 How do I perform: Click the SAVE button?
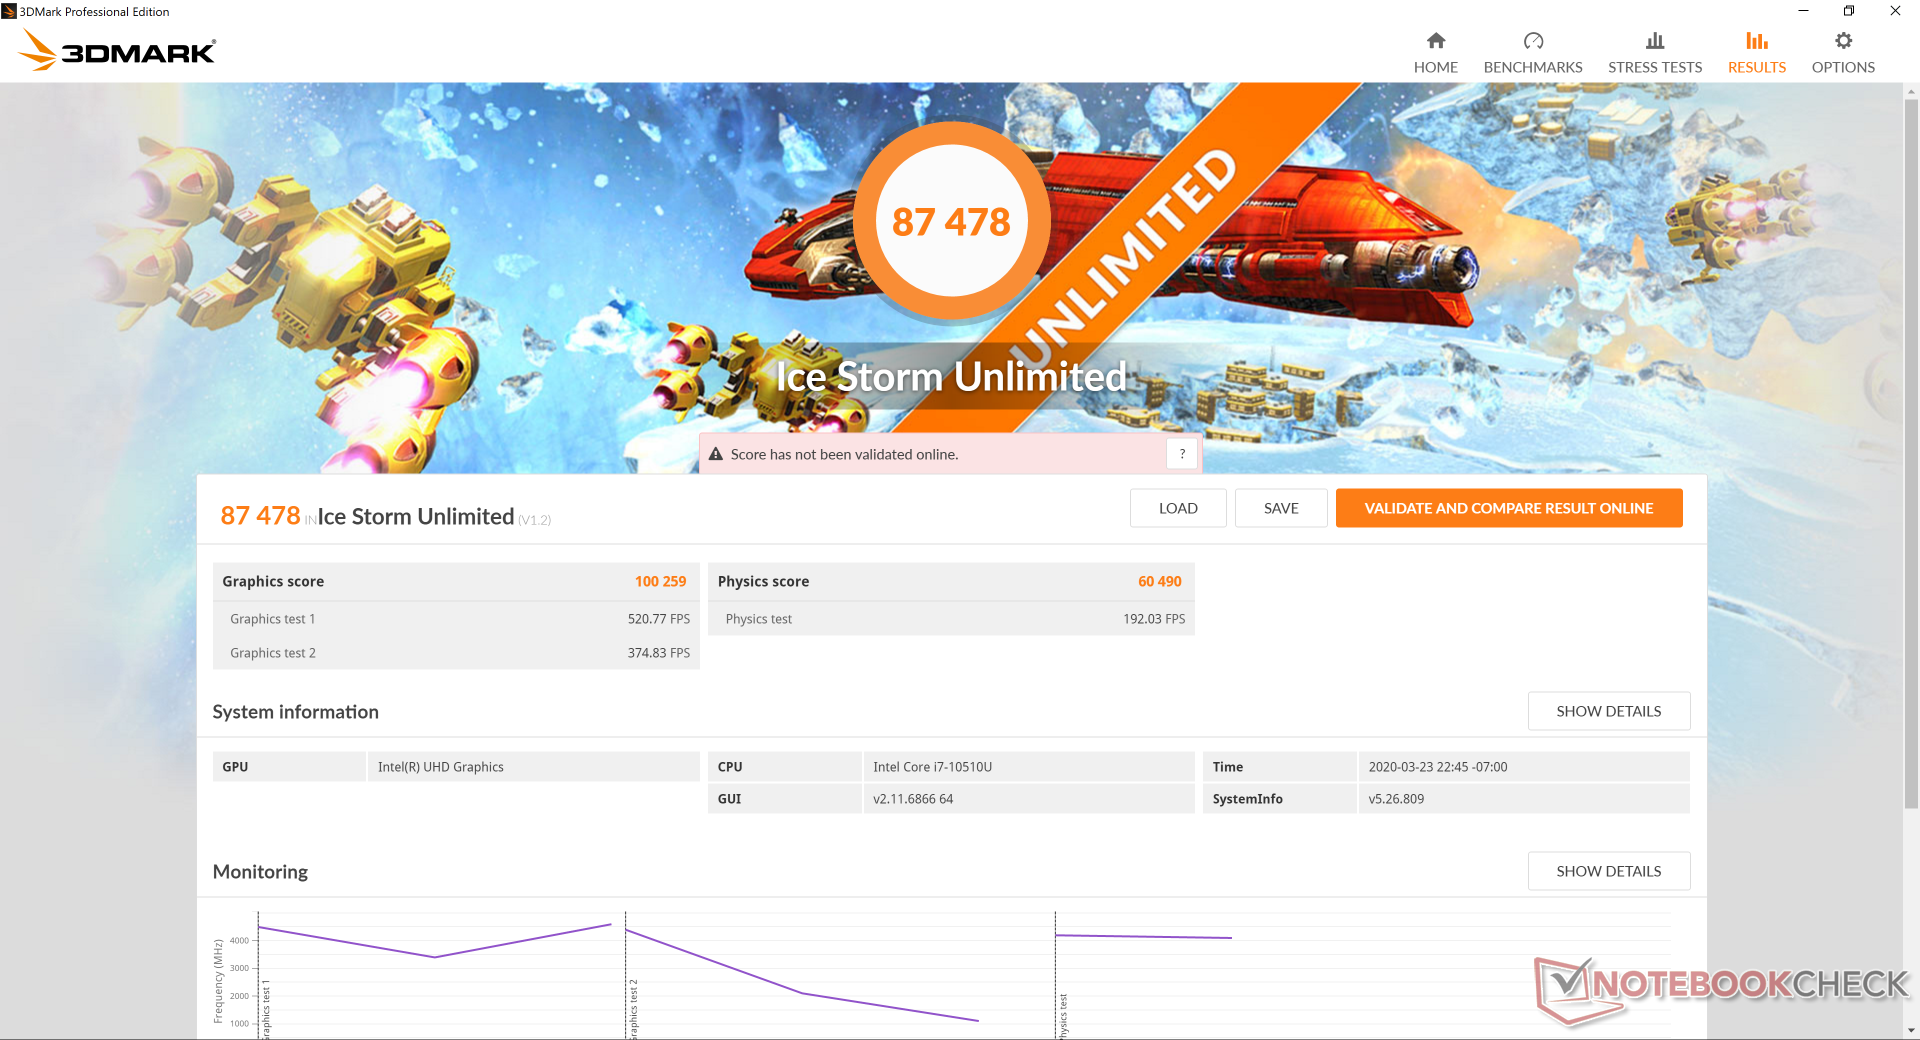pos(1281,508)
